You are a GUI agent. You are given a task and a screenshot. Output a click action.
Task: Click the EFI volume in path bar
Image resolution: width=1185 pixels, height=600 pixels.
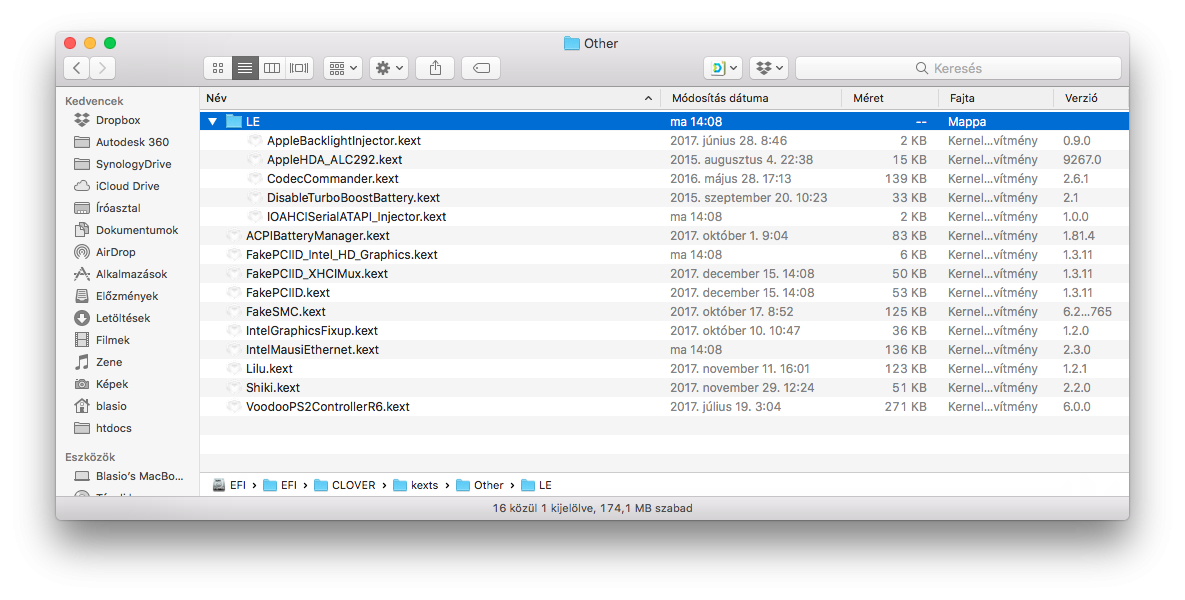(229, 485)
